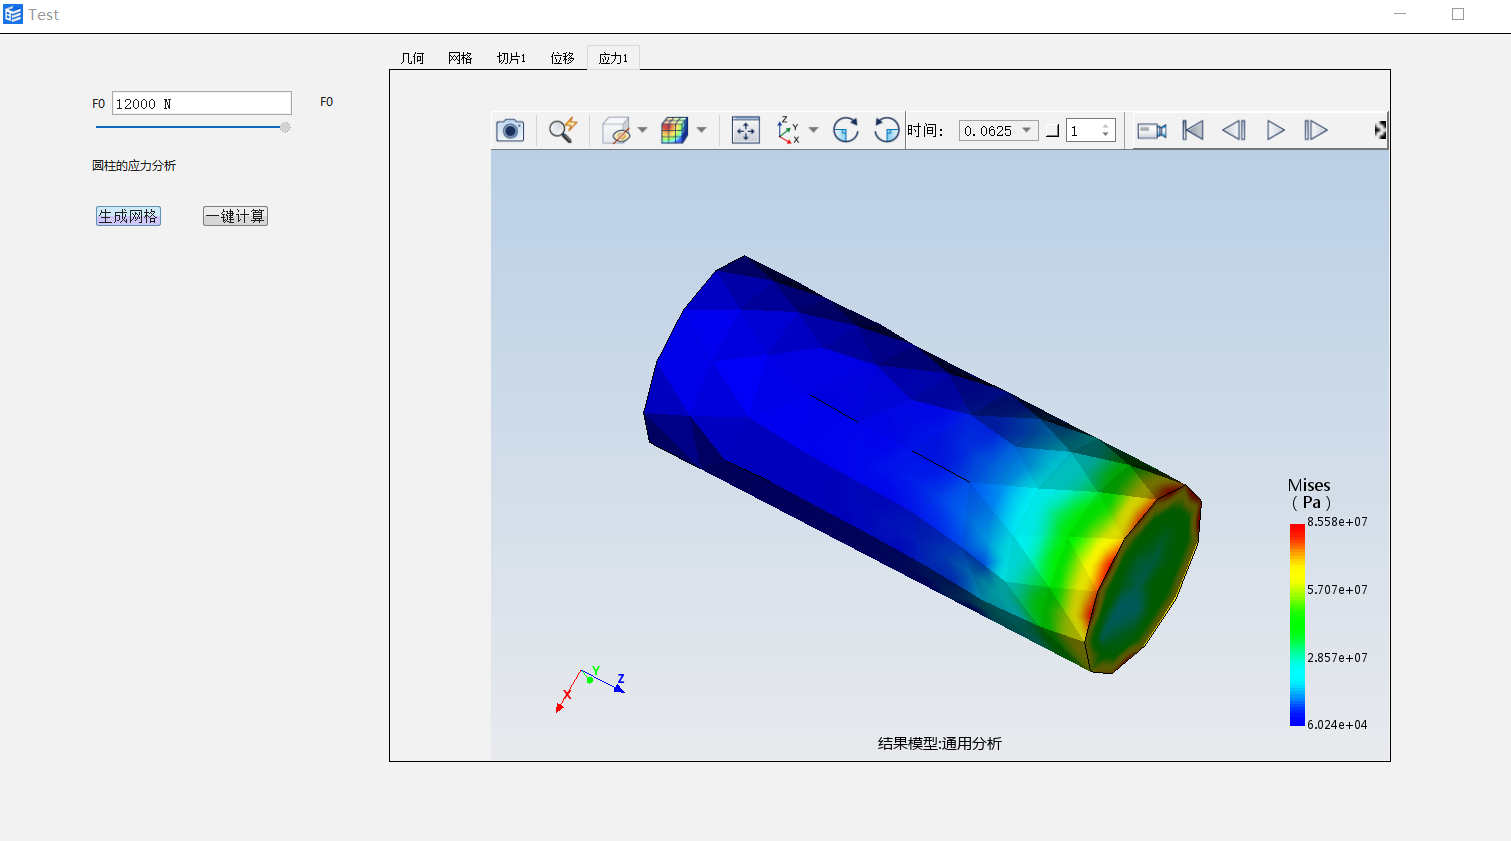Click the quick zoom magnifier icon
The image size is (1511, 841).
point(563,130)
